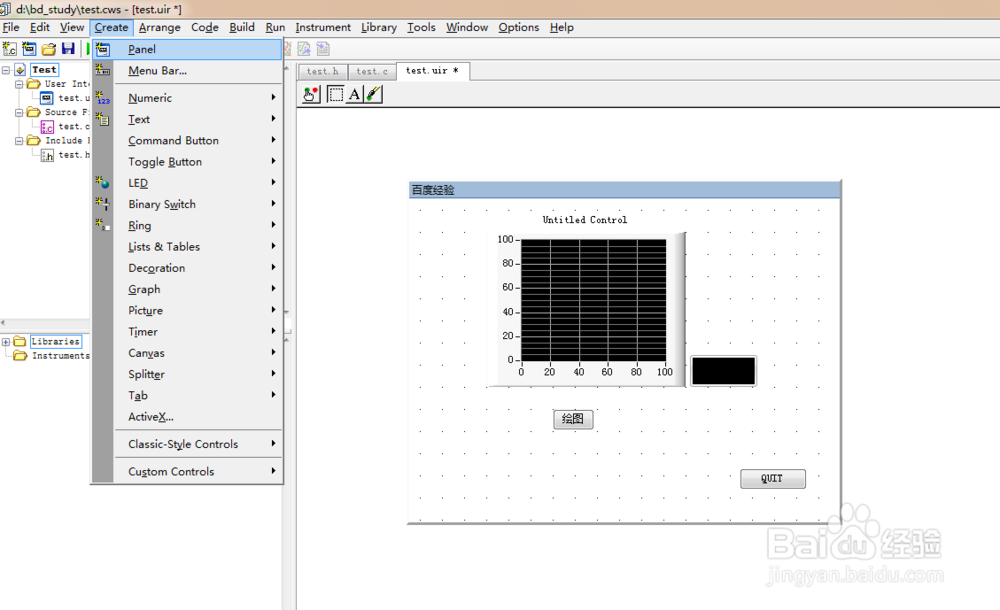Image resolution: width=1000 pixels, height=610 pixels.
Task: Click the LED icon in Create menu
Action: (103, 182)
